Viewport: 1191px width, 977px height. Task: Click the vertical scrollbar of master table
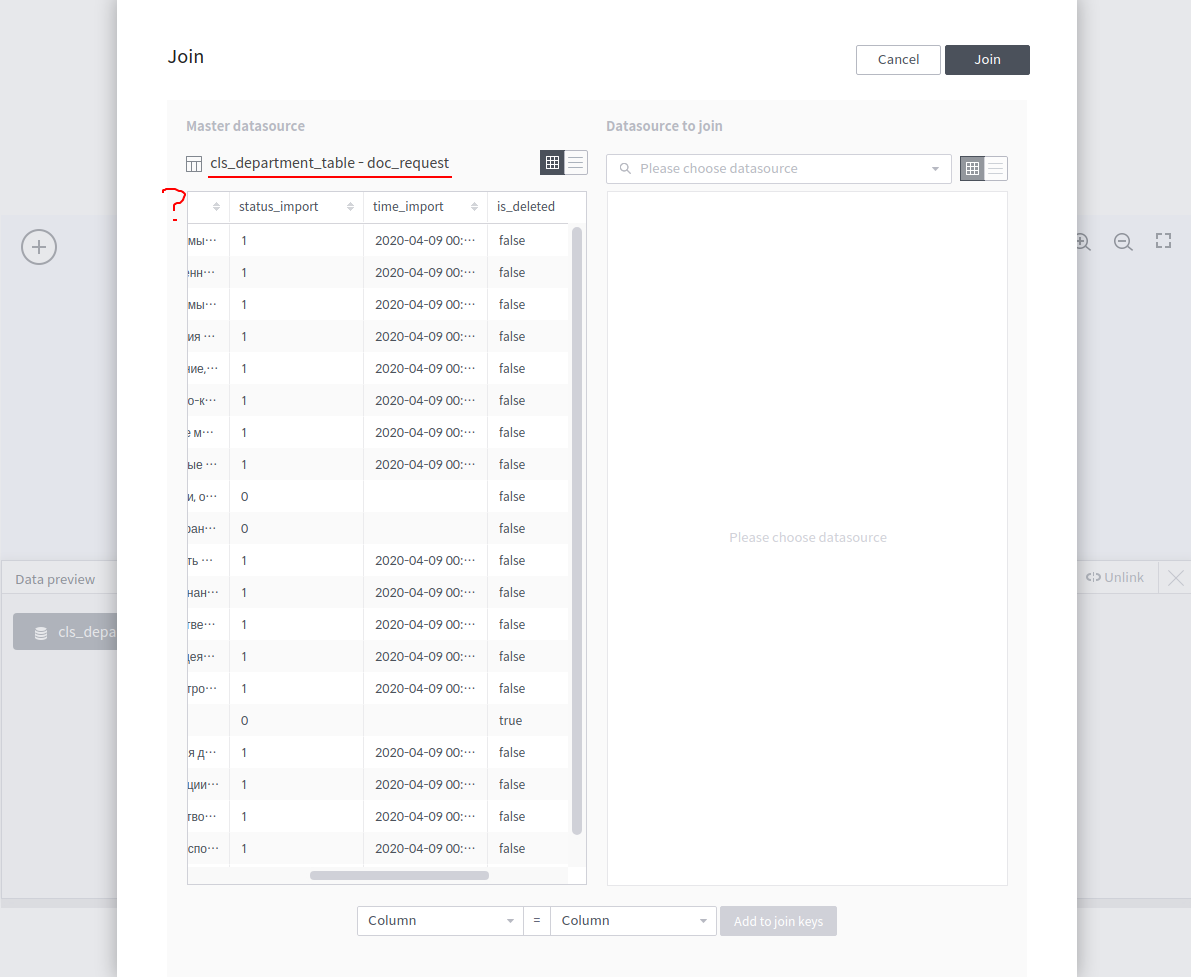click(577, 530)
